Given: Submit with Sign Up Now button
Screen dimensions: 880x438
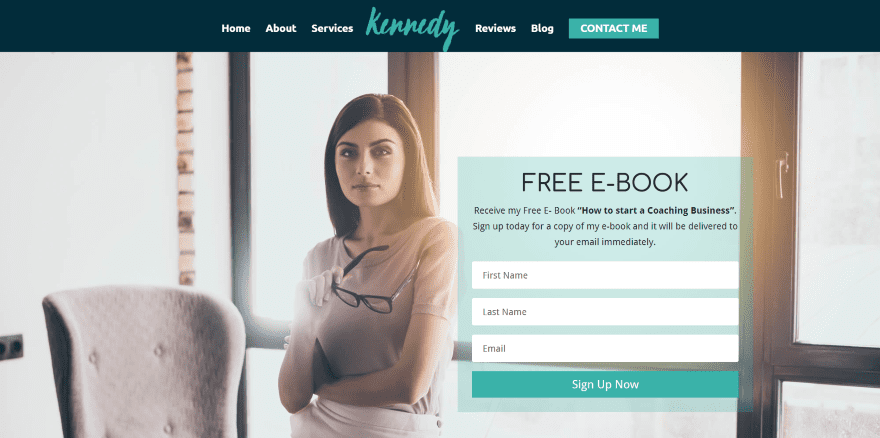Looking at the screenshot, I should (x=605, y=384).
